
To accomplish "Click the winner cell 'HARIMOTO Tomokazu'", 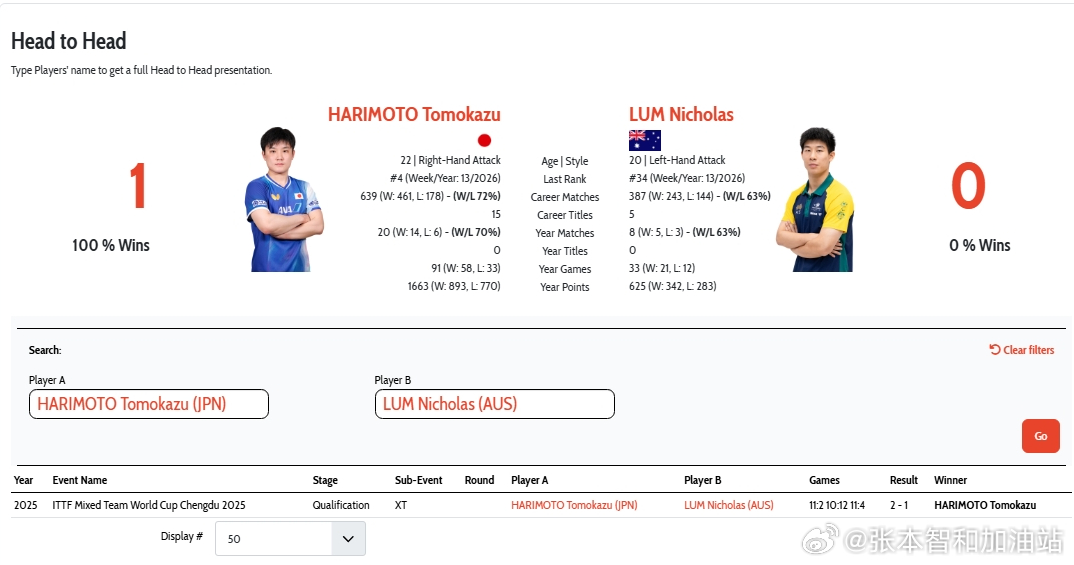I will (x=985, y=505).
